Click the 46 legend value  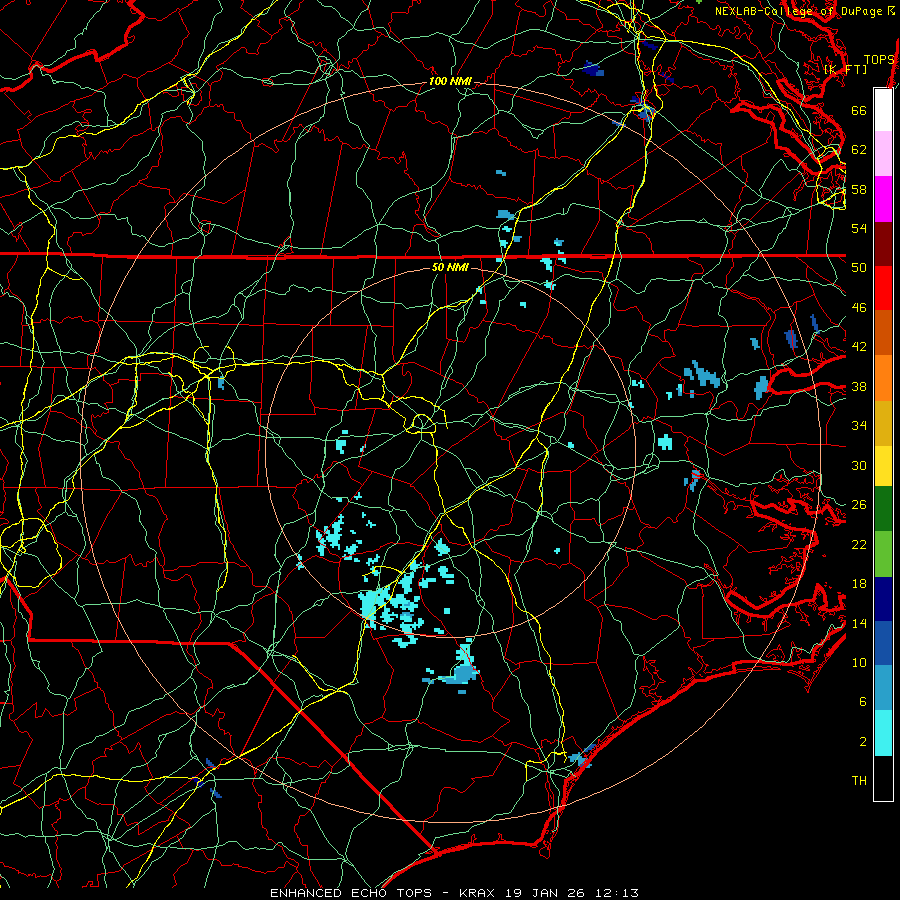click(x=859, y=308)
